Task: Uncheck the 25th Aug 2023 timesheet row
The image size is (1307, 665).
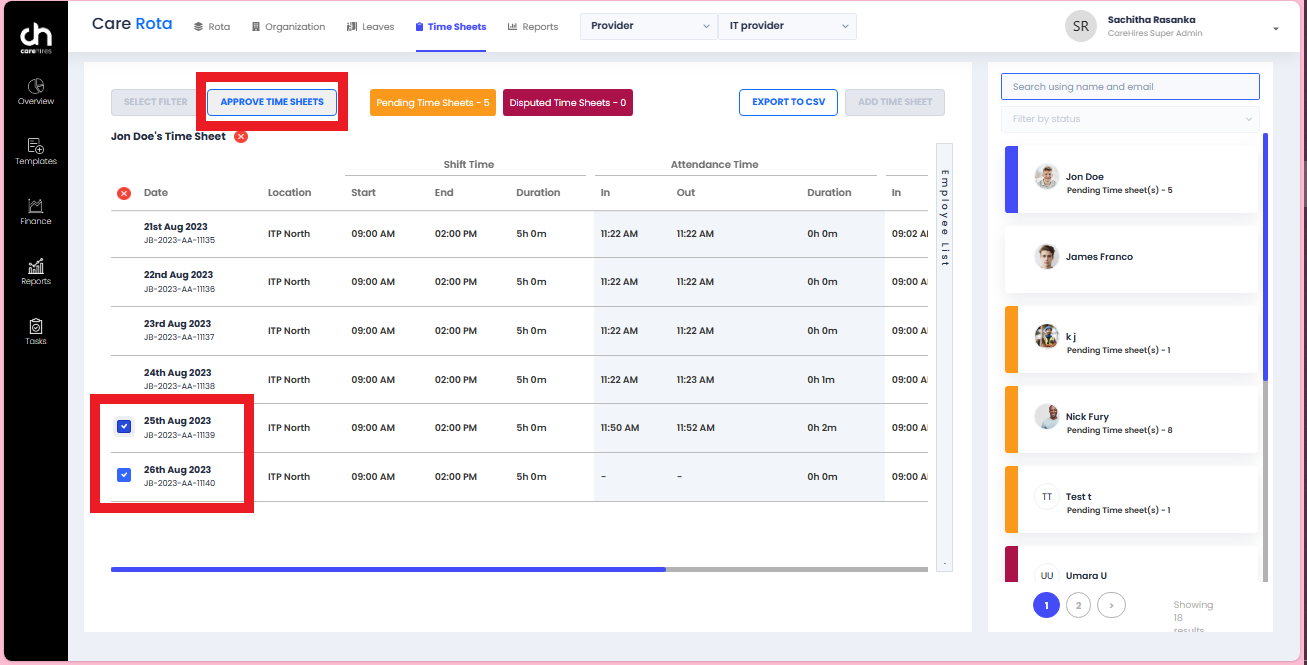Action: click(123, 425)
